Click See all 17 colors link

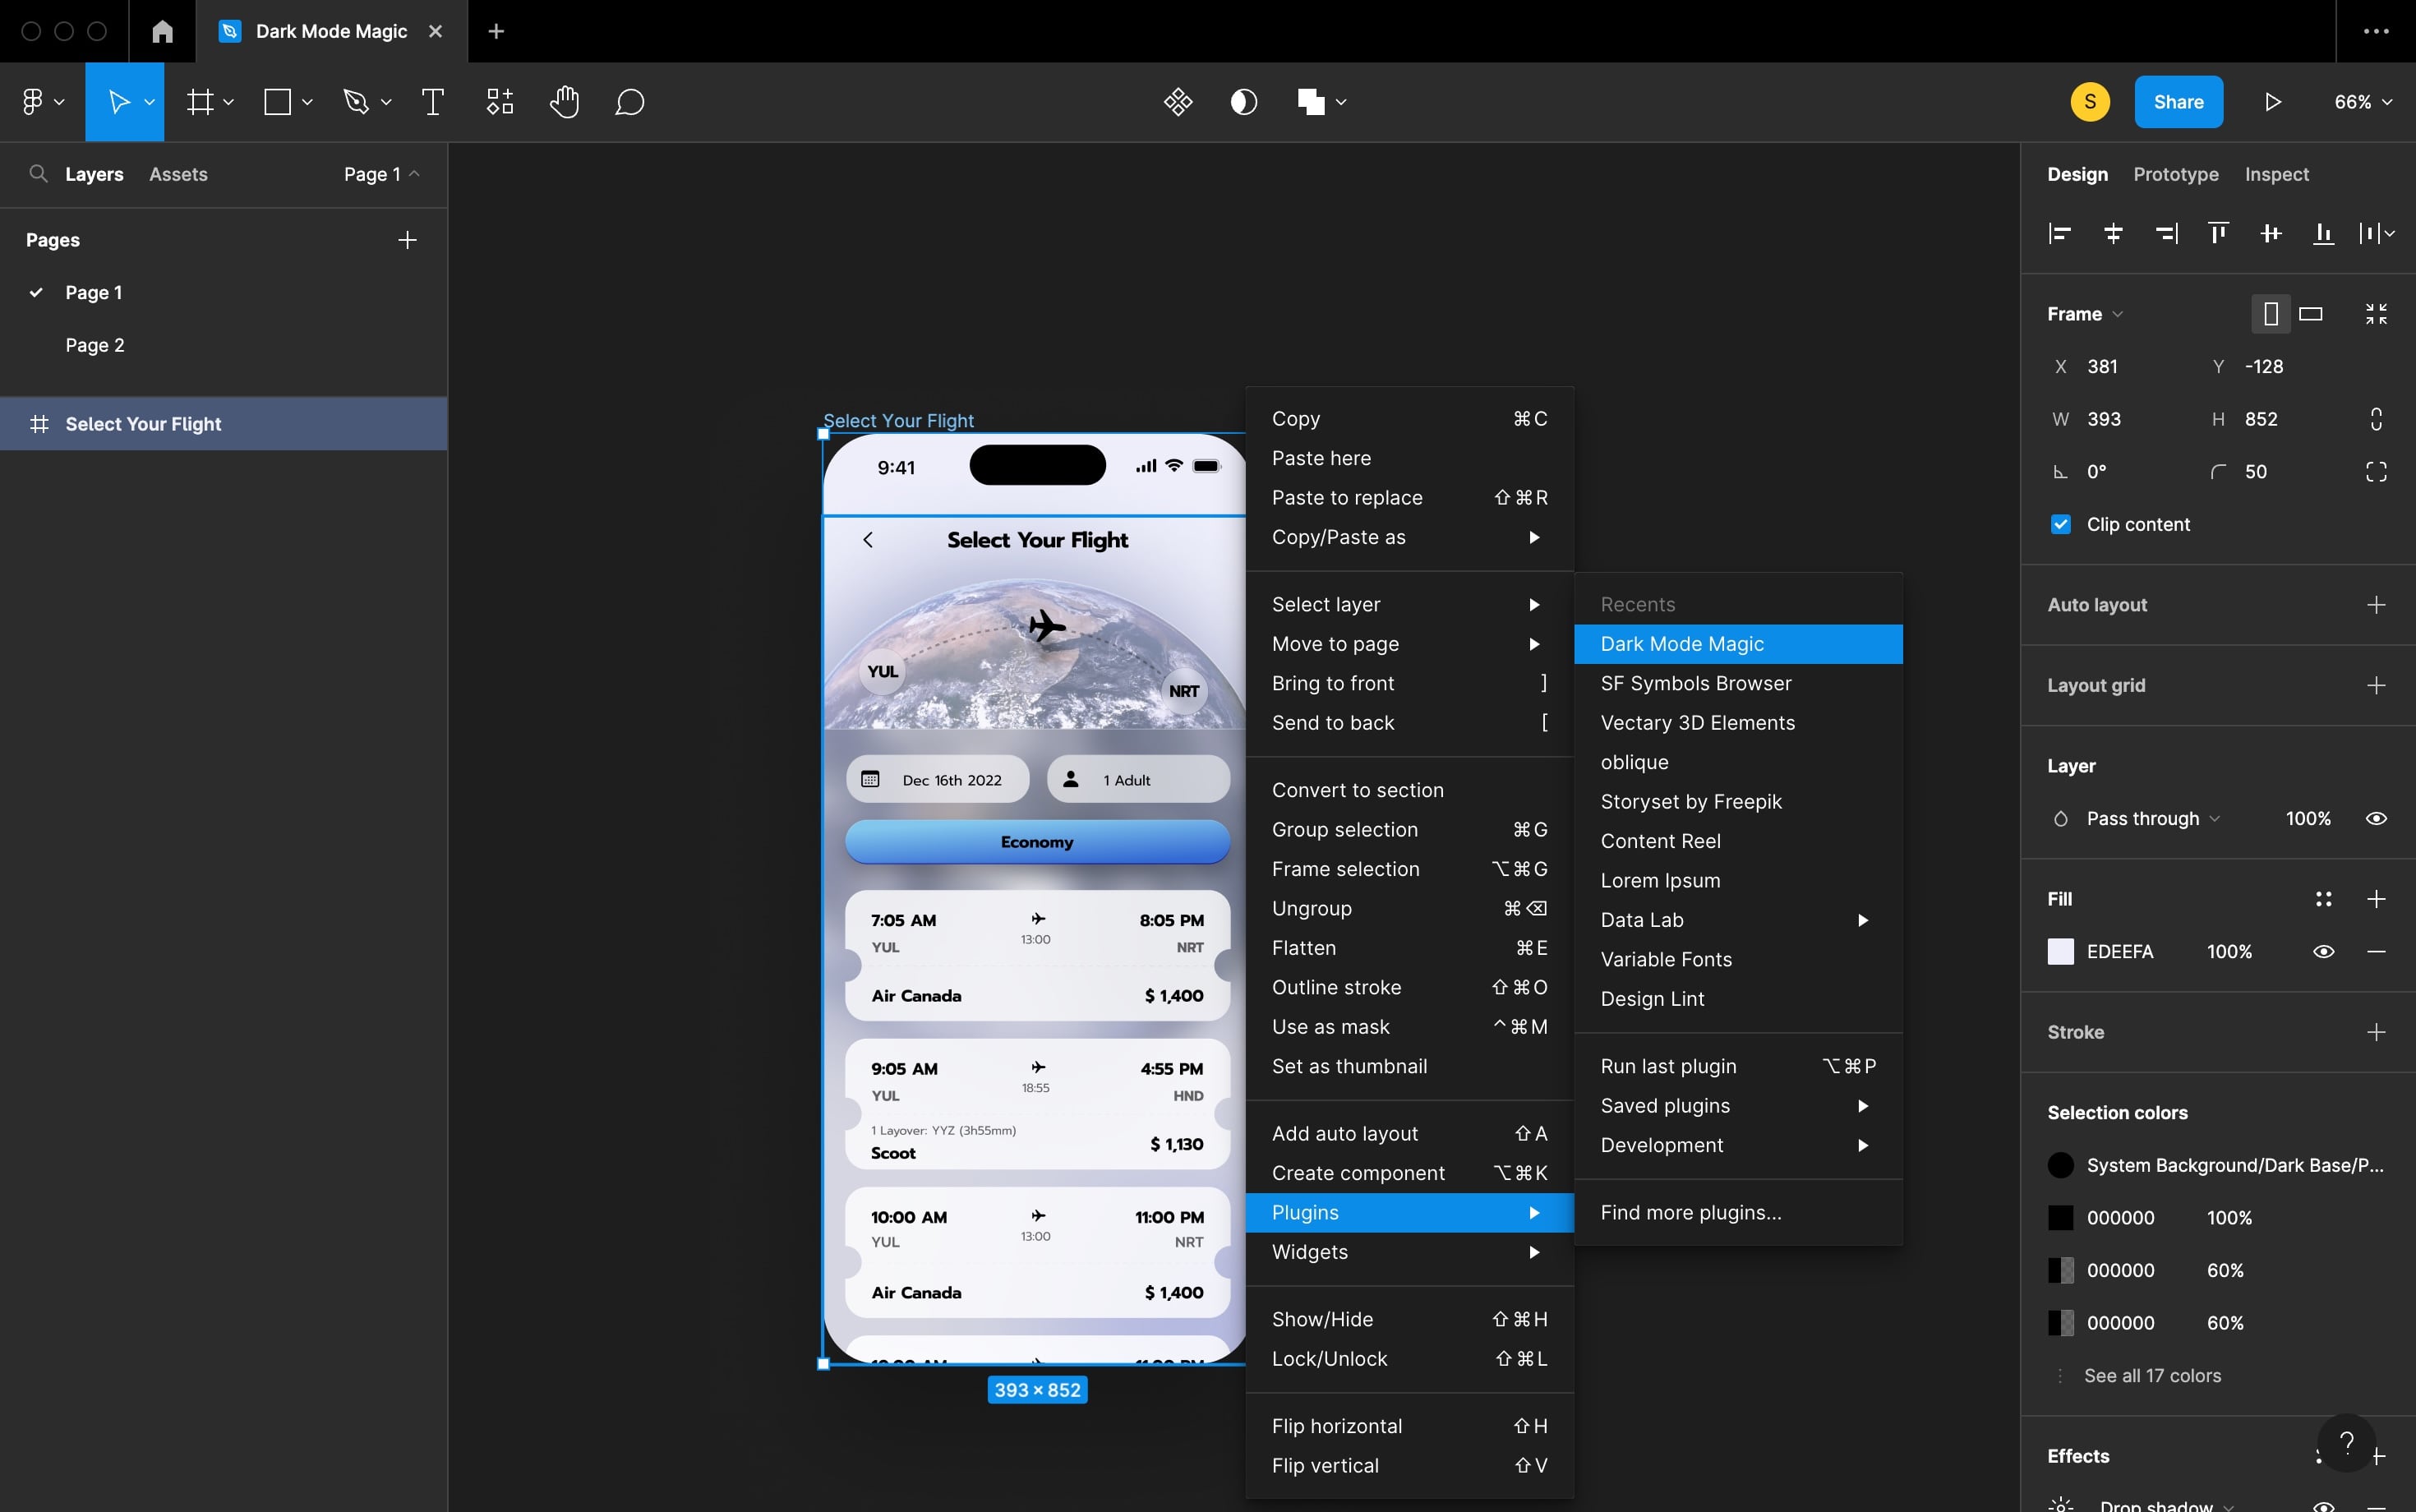pyautogui.click(x=2151, y=1375)
